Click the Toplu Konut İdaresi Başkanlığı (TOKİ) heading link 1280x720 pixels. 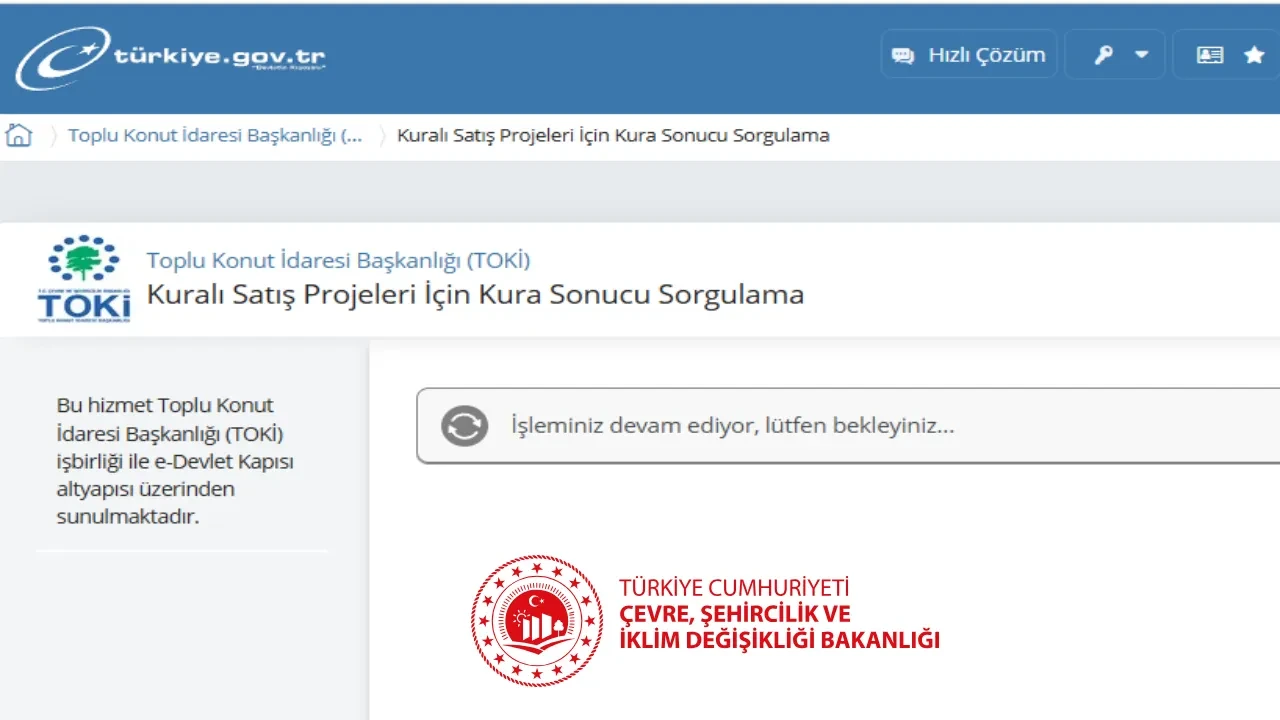[337, 260]
